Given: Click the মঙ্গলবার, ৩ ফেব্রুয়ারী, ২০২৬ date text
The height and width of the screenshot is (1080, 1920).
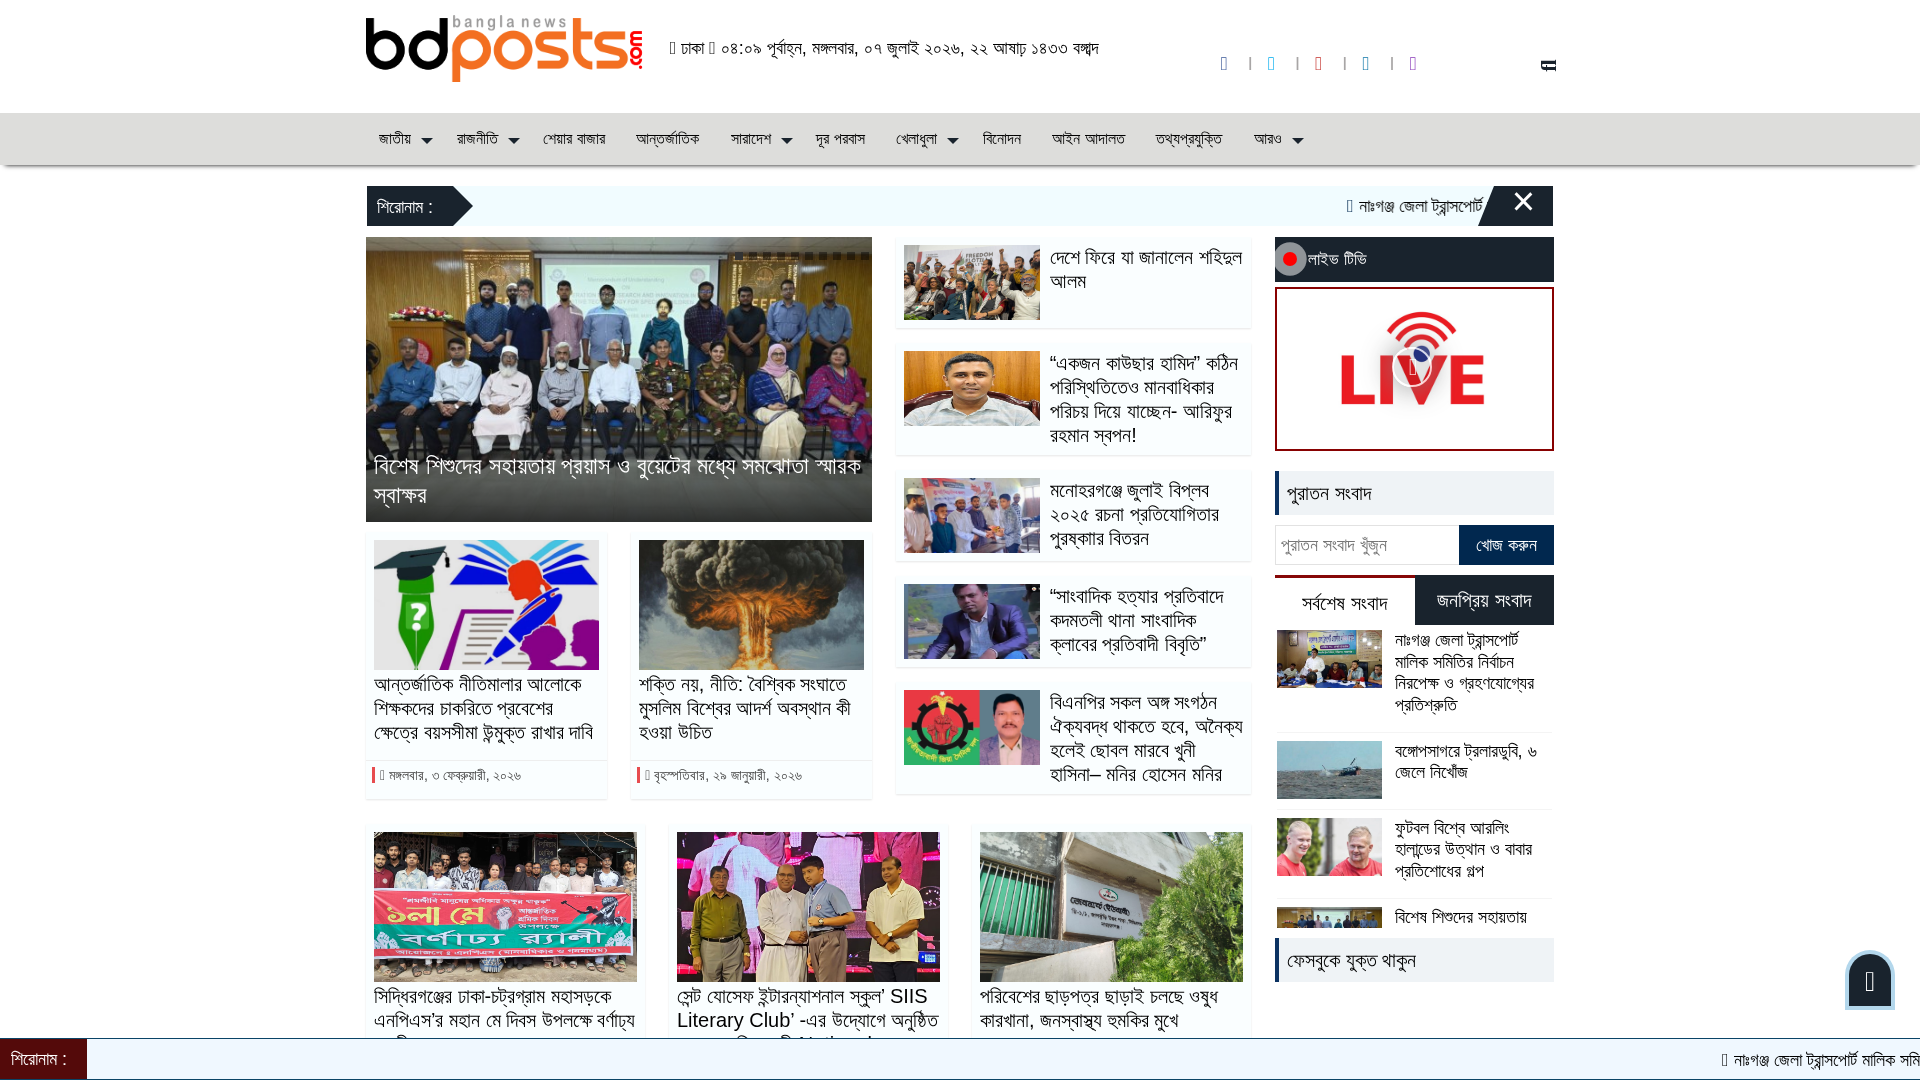Looking at the screenshot, I should [x=454, y=776].
